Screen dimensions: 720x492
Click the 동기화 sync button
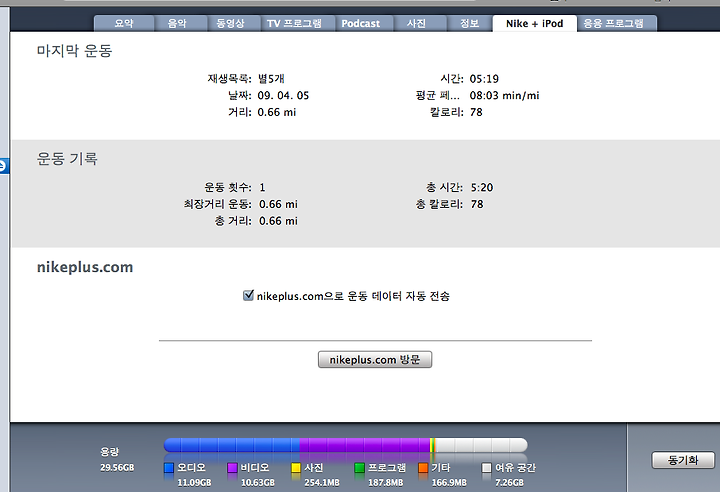tap(683, 460)
